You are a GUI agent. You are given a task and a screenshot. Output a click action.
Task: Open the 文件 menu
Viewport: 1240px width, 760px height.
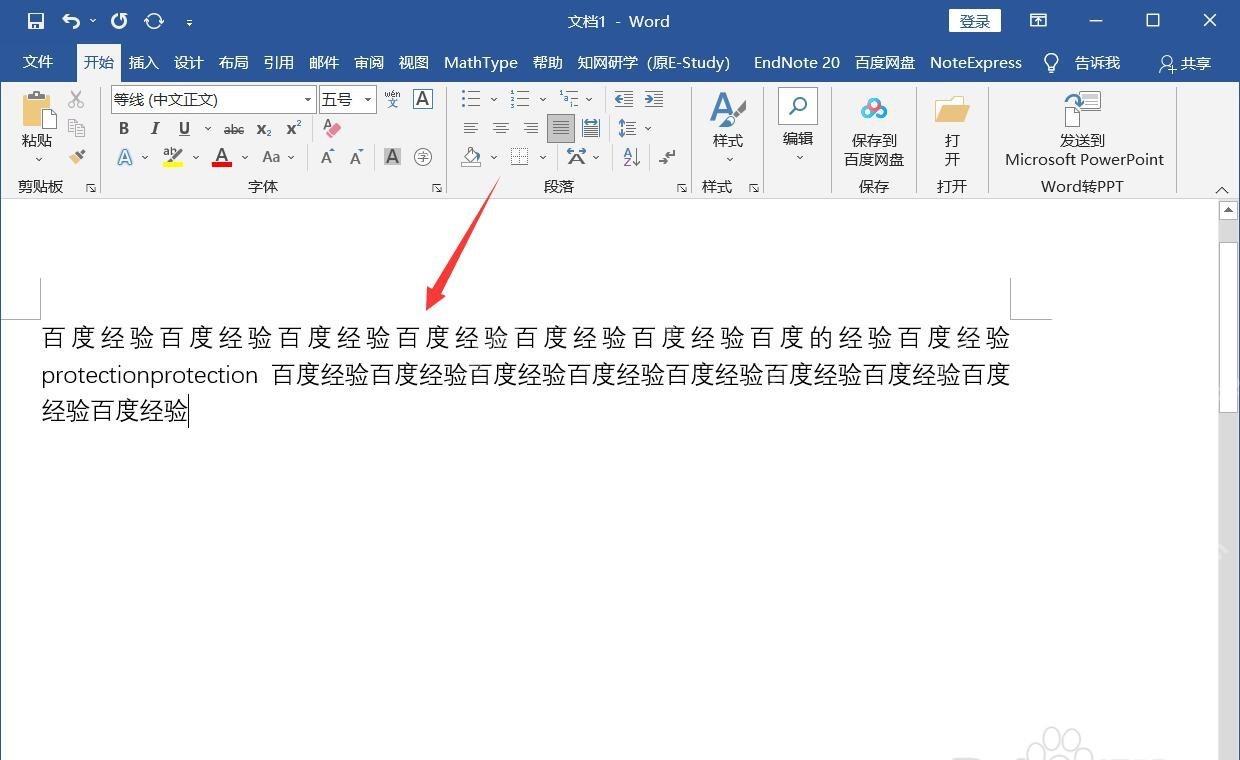point(38,62)
